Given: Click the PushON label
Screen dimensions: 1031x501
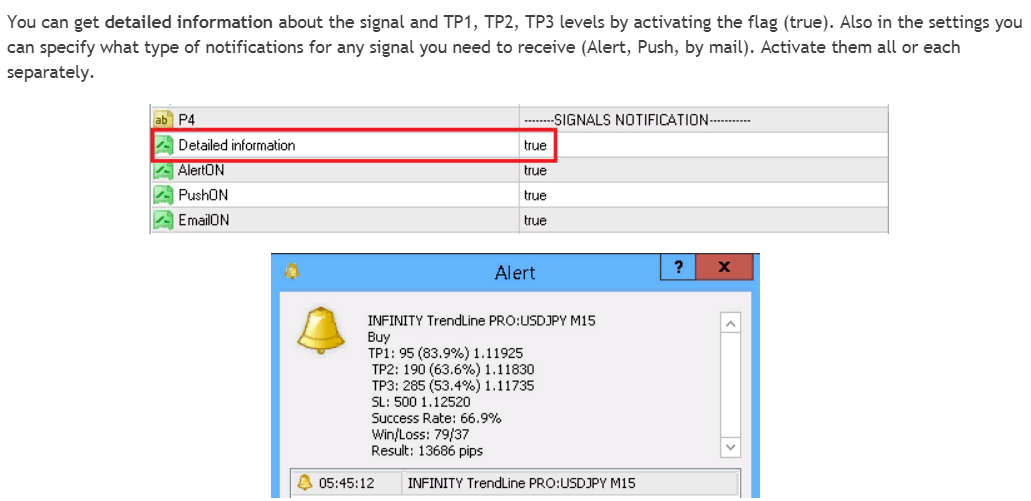Looking at the screenshot, I should pyautogui.click(x=203, y=195).
